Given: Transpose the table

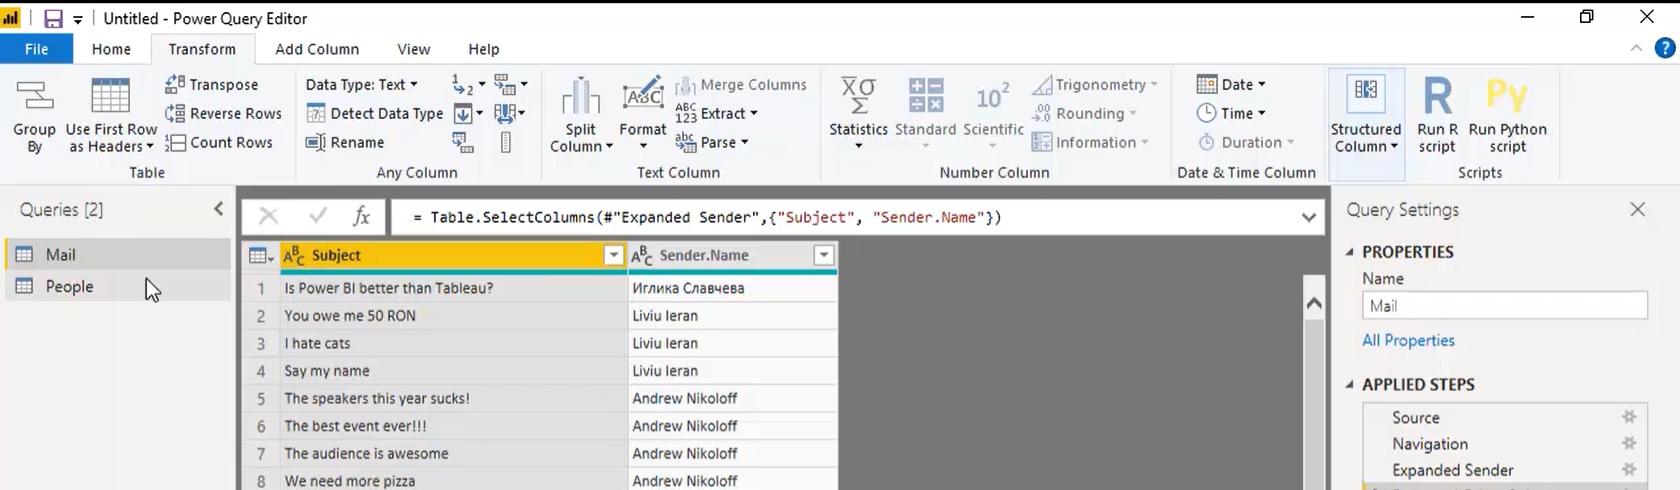Looking at the screenshot, I should click(212, 85).
